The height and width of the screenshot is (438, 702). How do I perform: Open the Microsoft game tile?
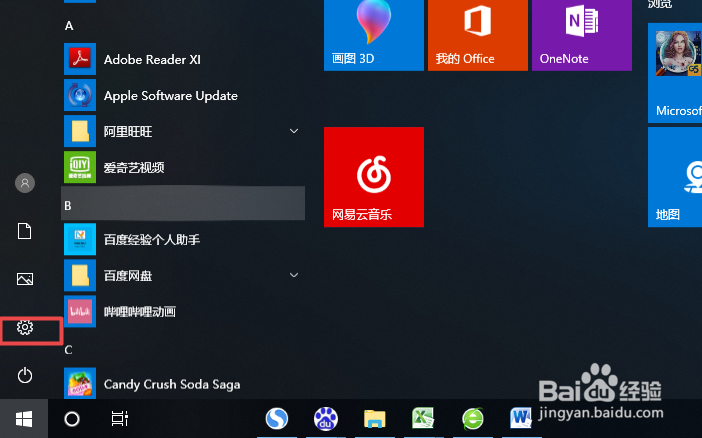[x=675, y=73]
